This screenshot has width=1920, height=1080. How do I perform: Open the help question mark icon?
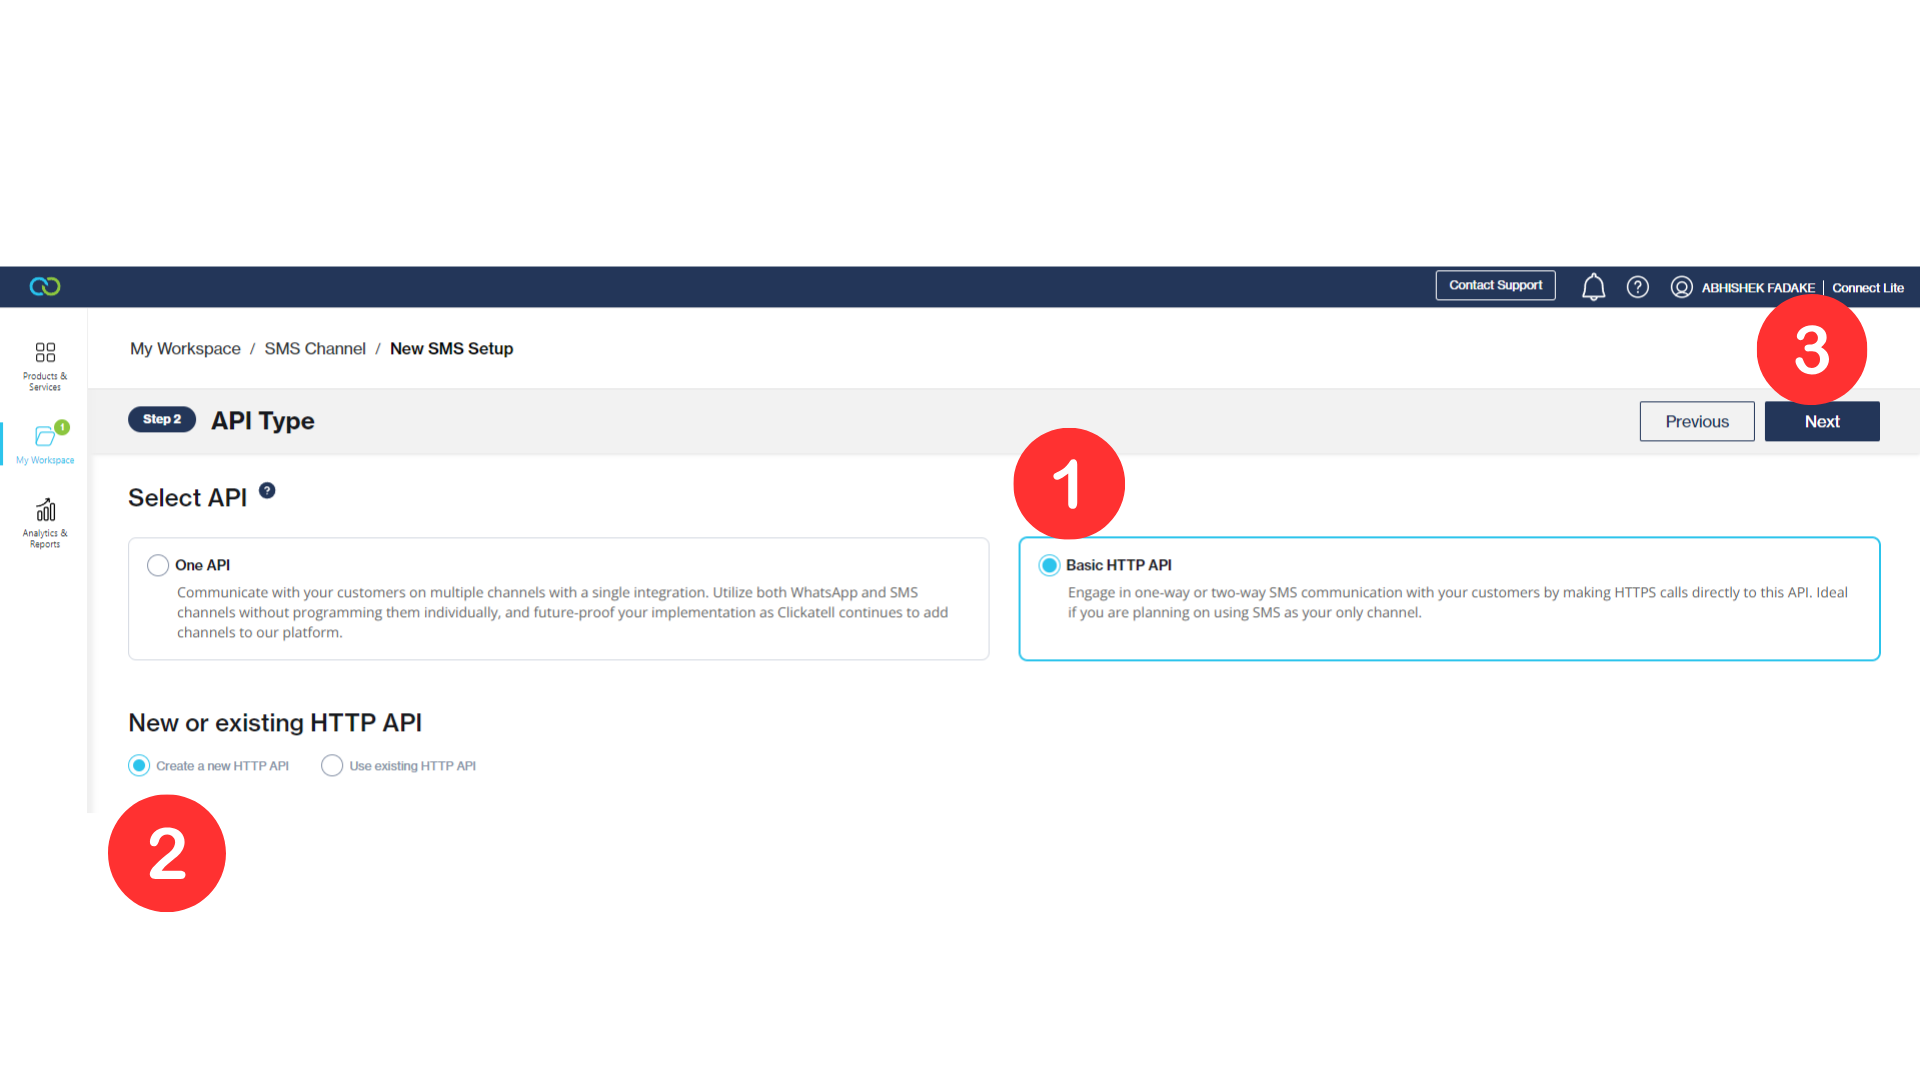click(1637, 287)
